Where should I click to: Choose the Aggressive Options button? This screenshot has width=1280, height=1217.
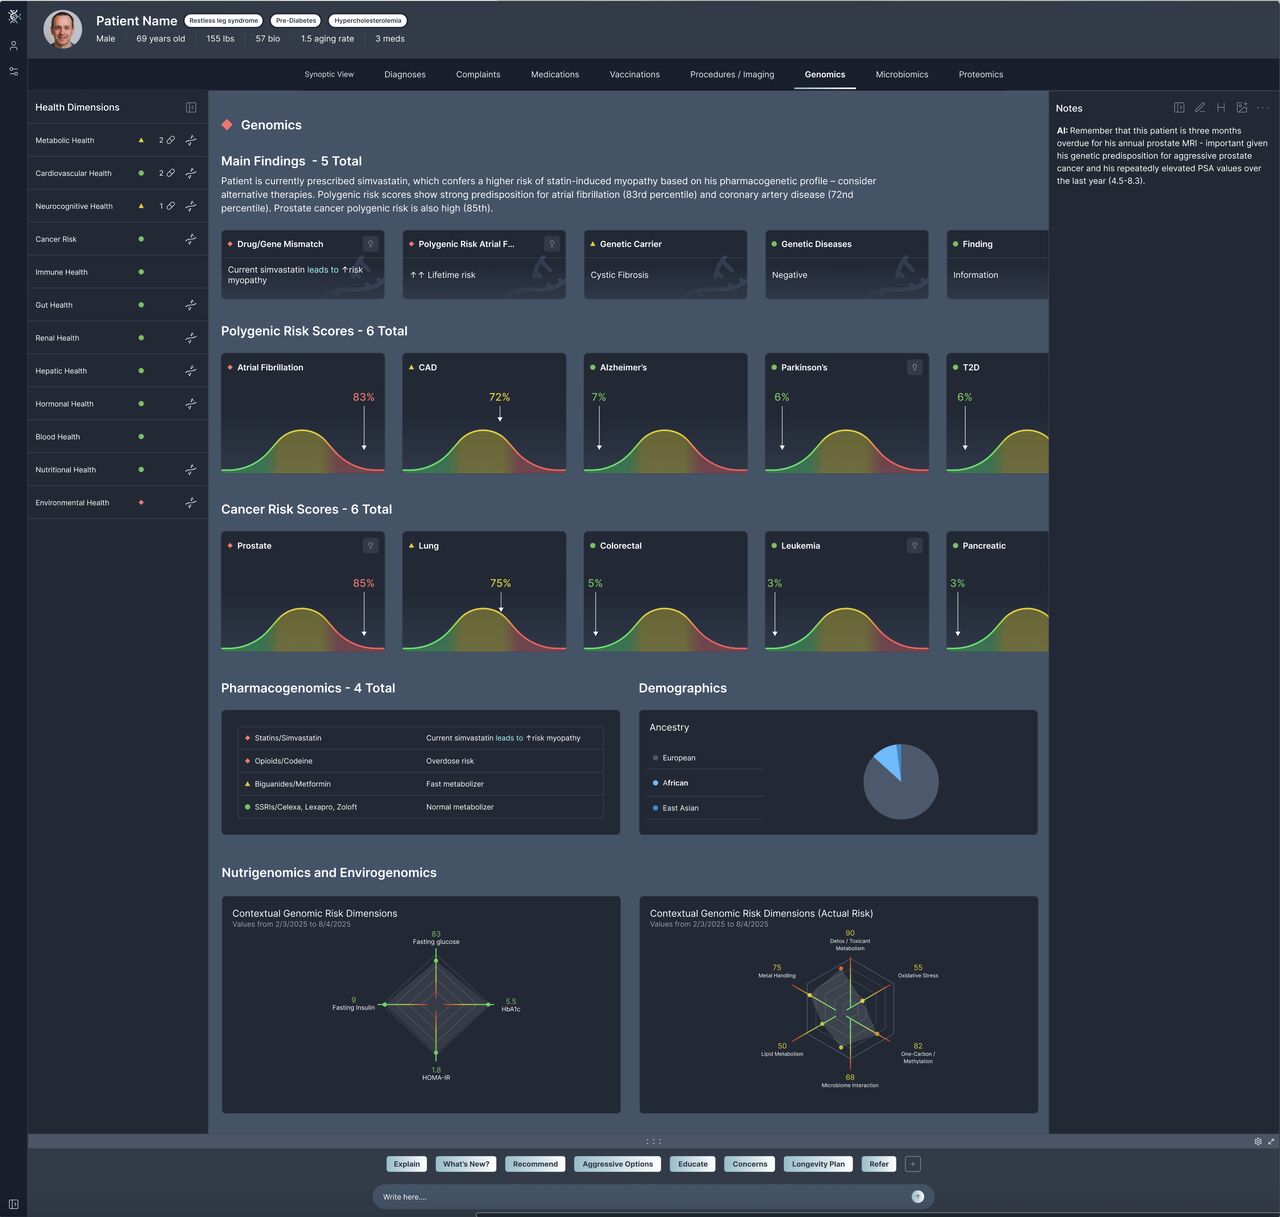click(618, 1164)
